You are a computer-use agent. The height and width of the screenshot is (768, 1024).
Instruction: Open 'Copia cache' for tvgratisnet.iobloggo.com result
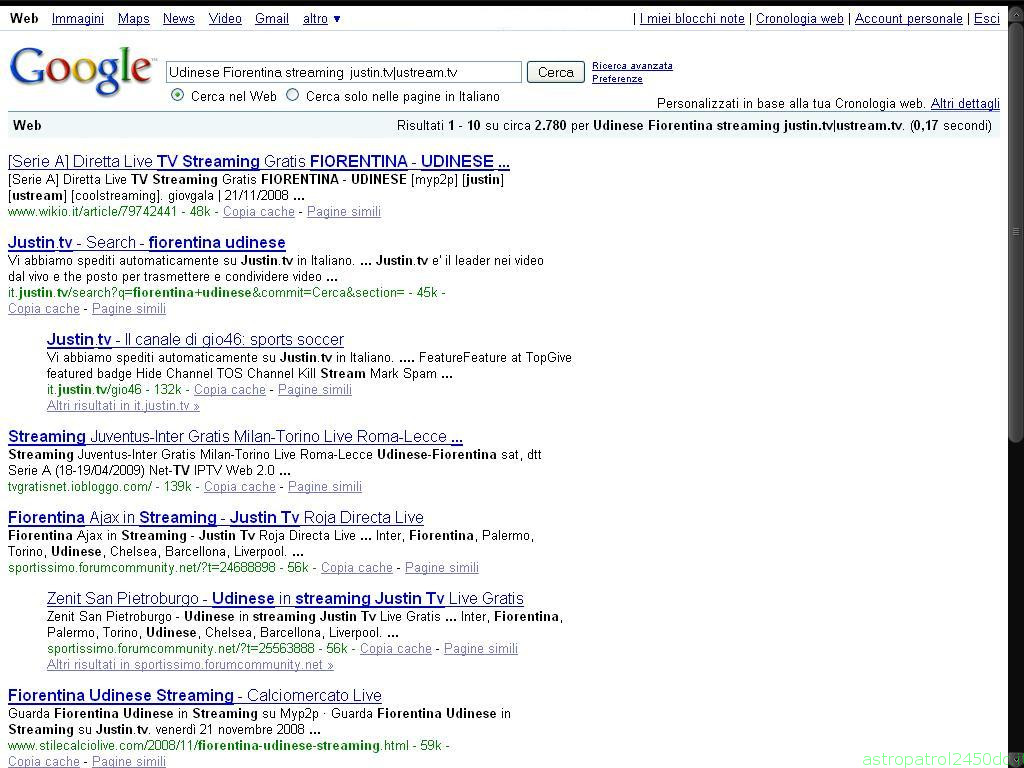coord(240,487)
